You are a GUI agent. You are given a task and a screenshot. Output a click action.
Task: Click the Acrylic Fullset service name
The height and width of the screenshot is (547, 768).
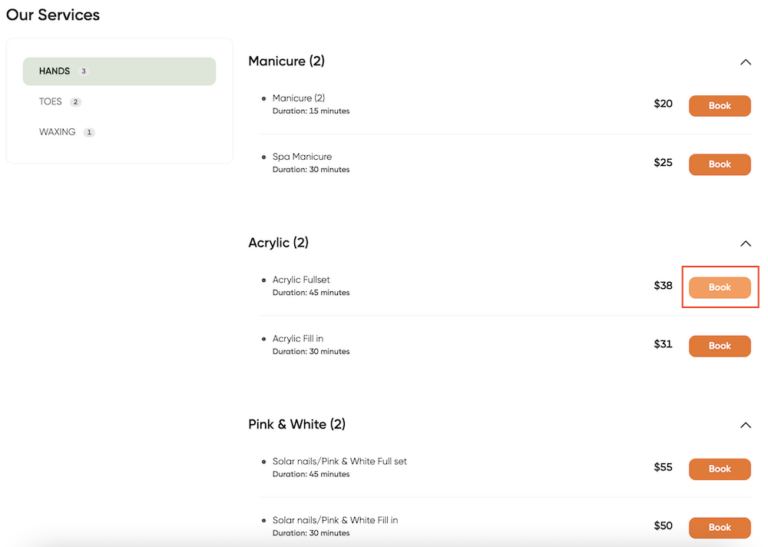click(301, 280)
